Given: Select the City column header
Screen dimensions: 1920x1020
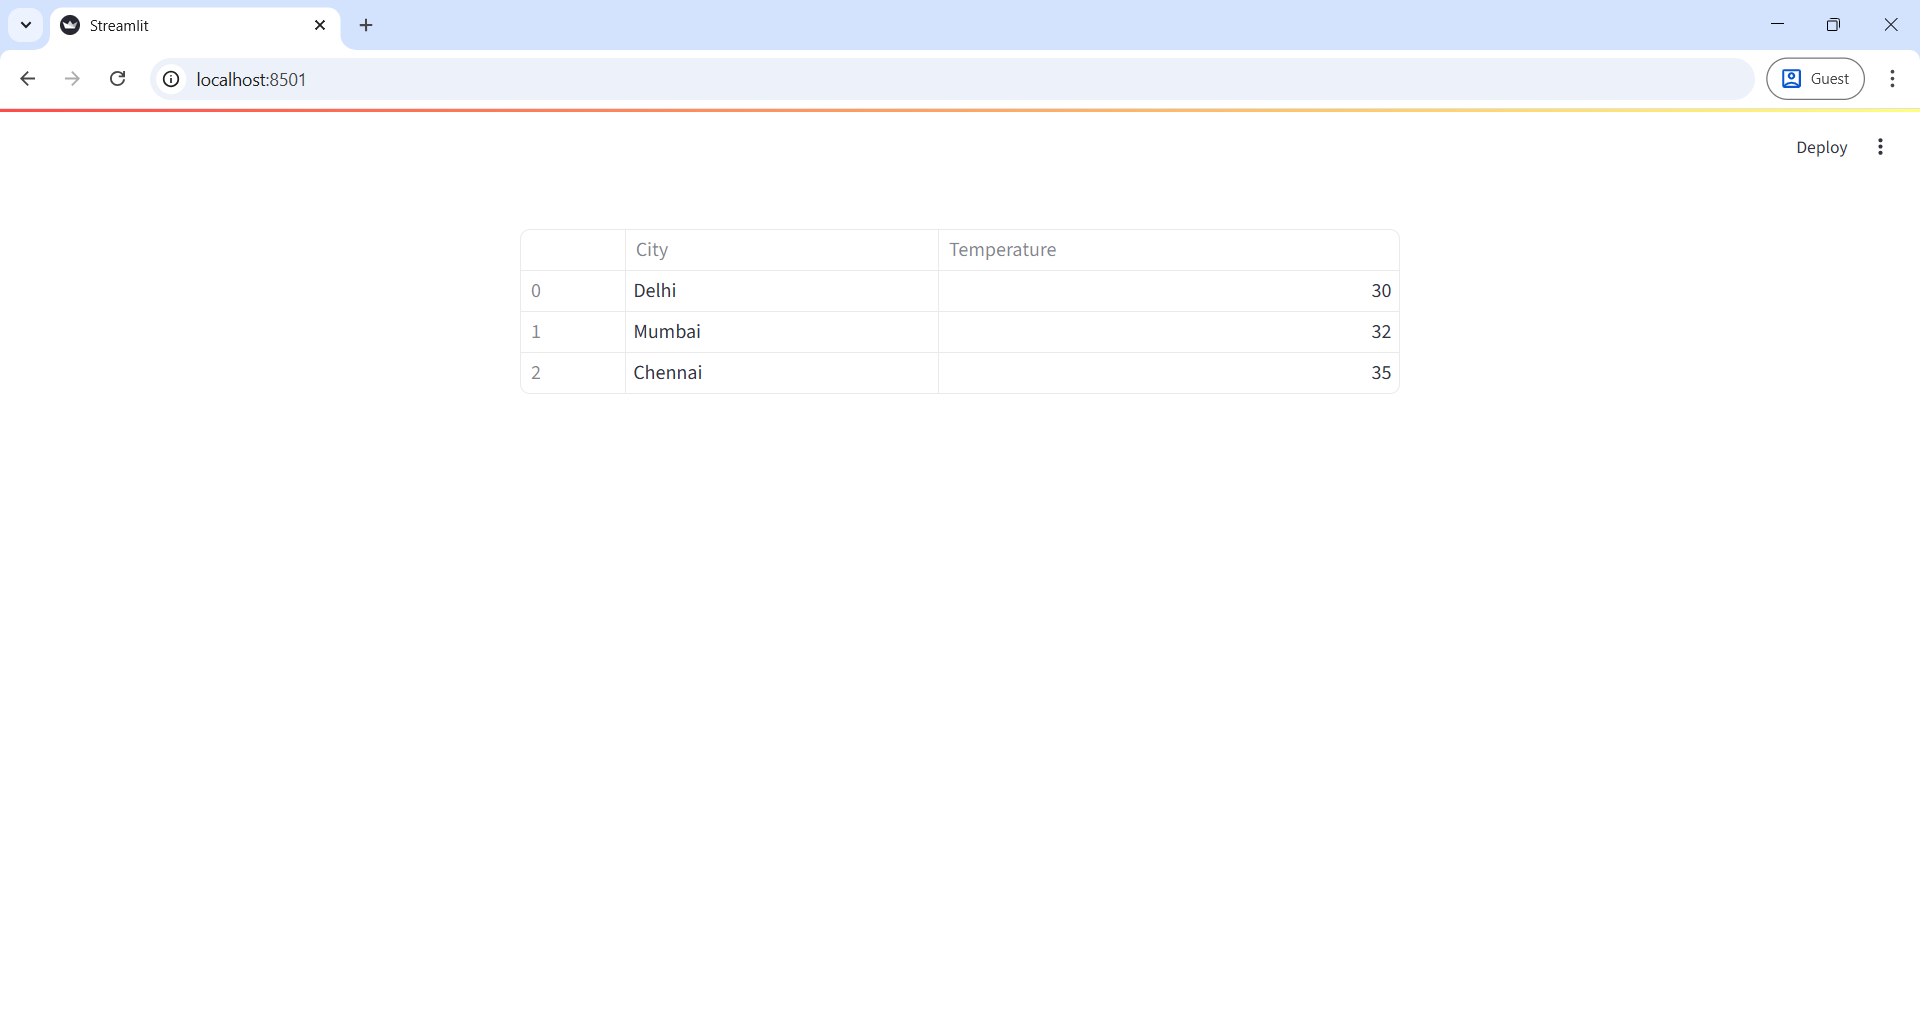Looking at the screenshot, I should [651, 250].
